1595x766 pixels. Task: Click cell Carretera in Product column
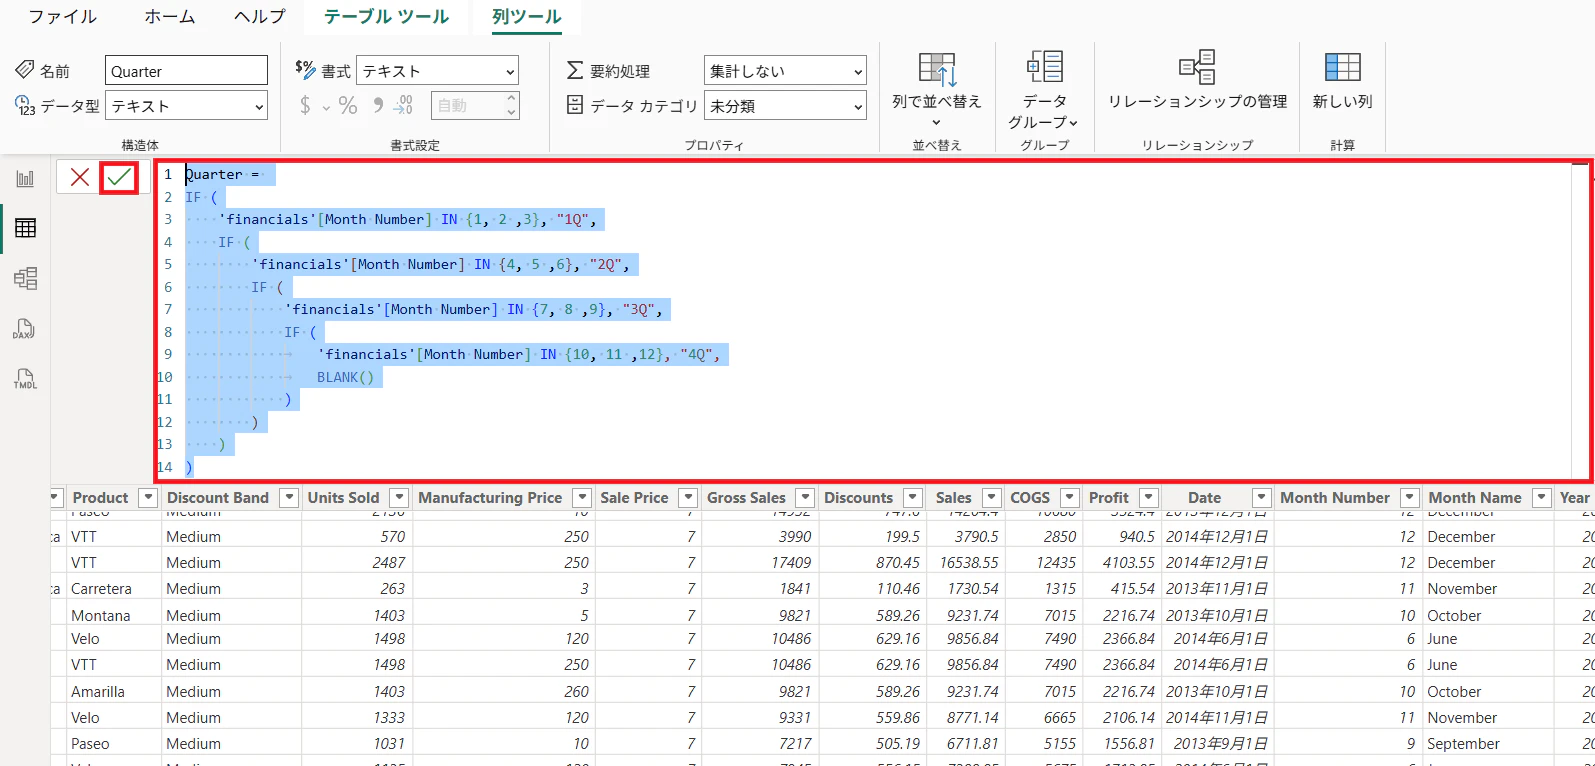tap(101, 589)
